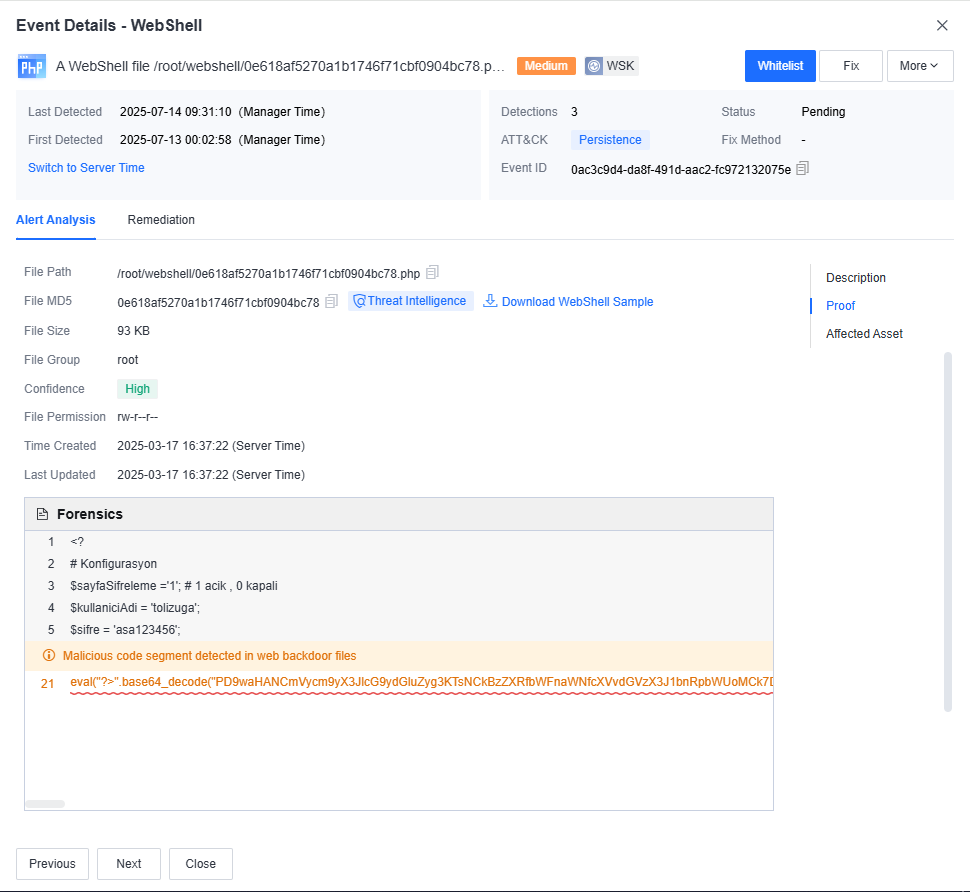Click the file permission value rw-r--r--
970x892 pixels.
[x=137, y=417]
